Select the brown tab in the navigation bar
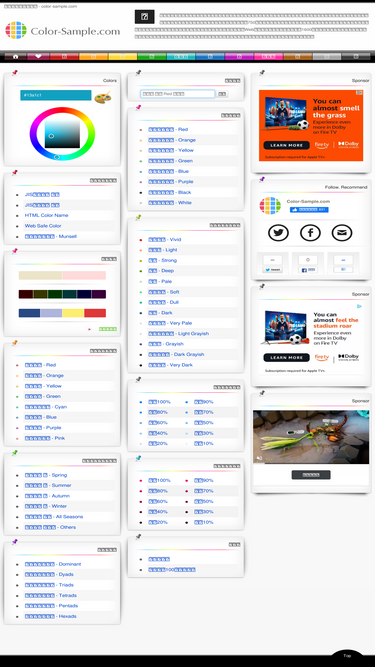 click(298, 56)
